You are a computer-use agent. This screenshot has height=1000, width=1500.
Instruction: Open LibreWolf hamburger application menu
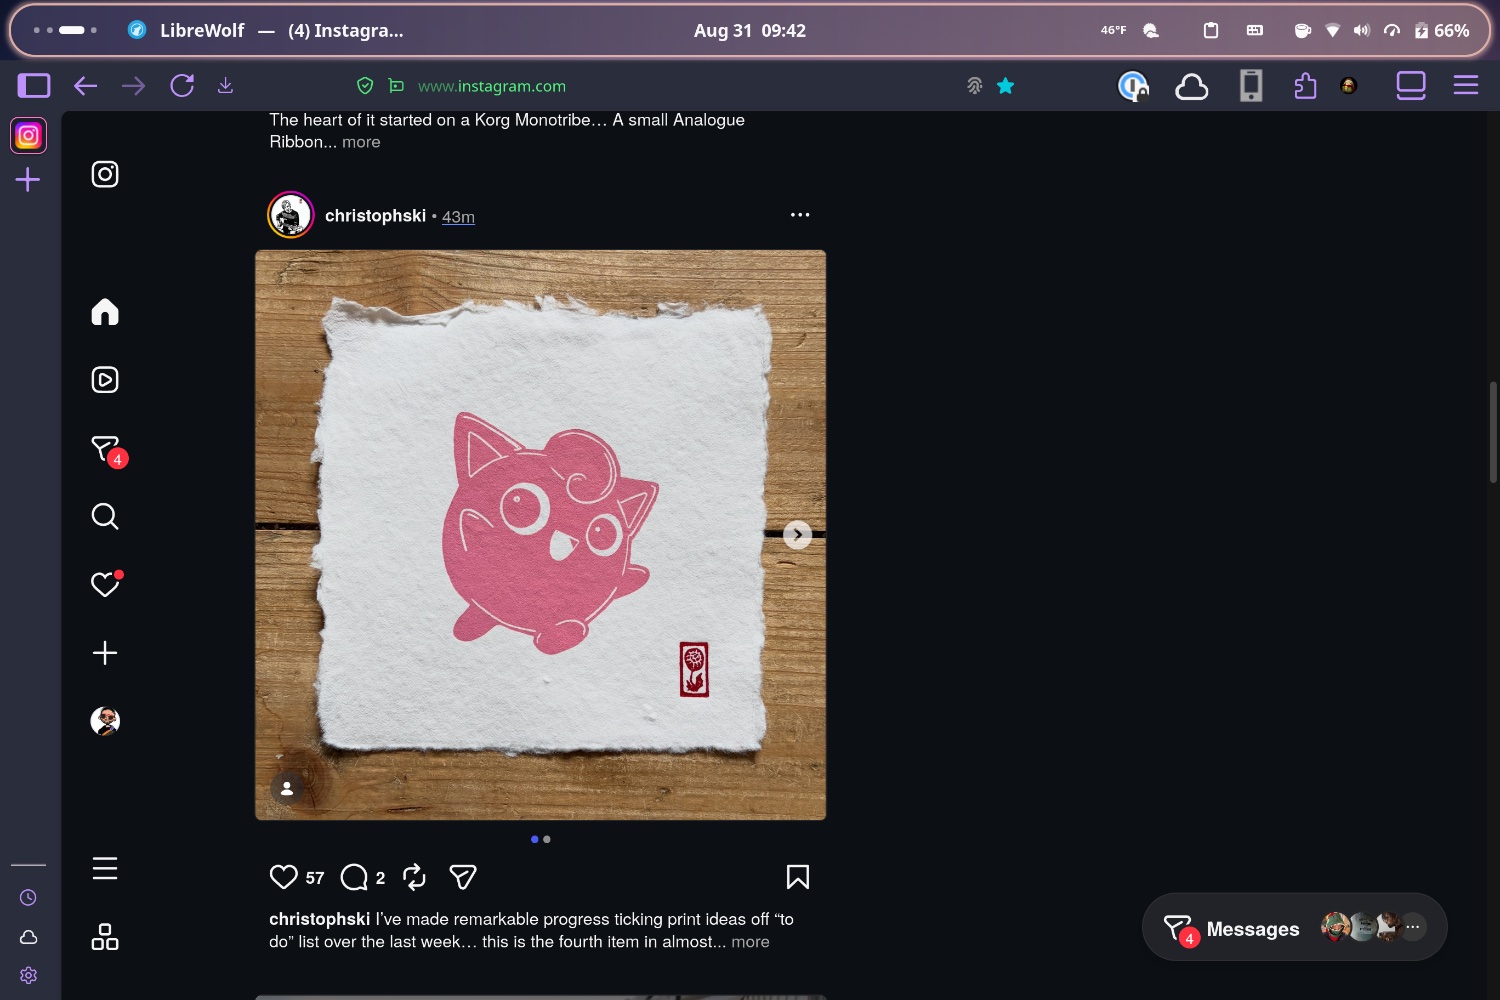[x=1466, y=86]
